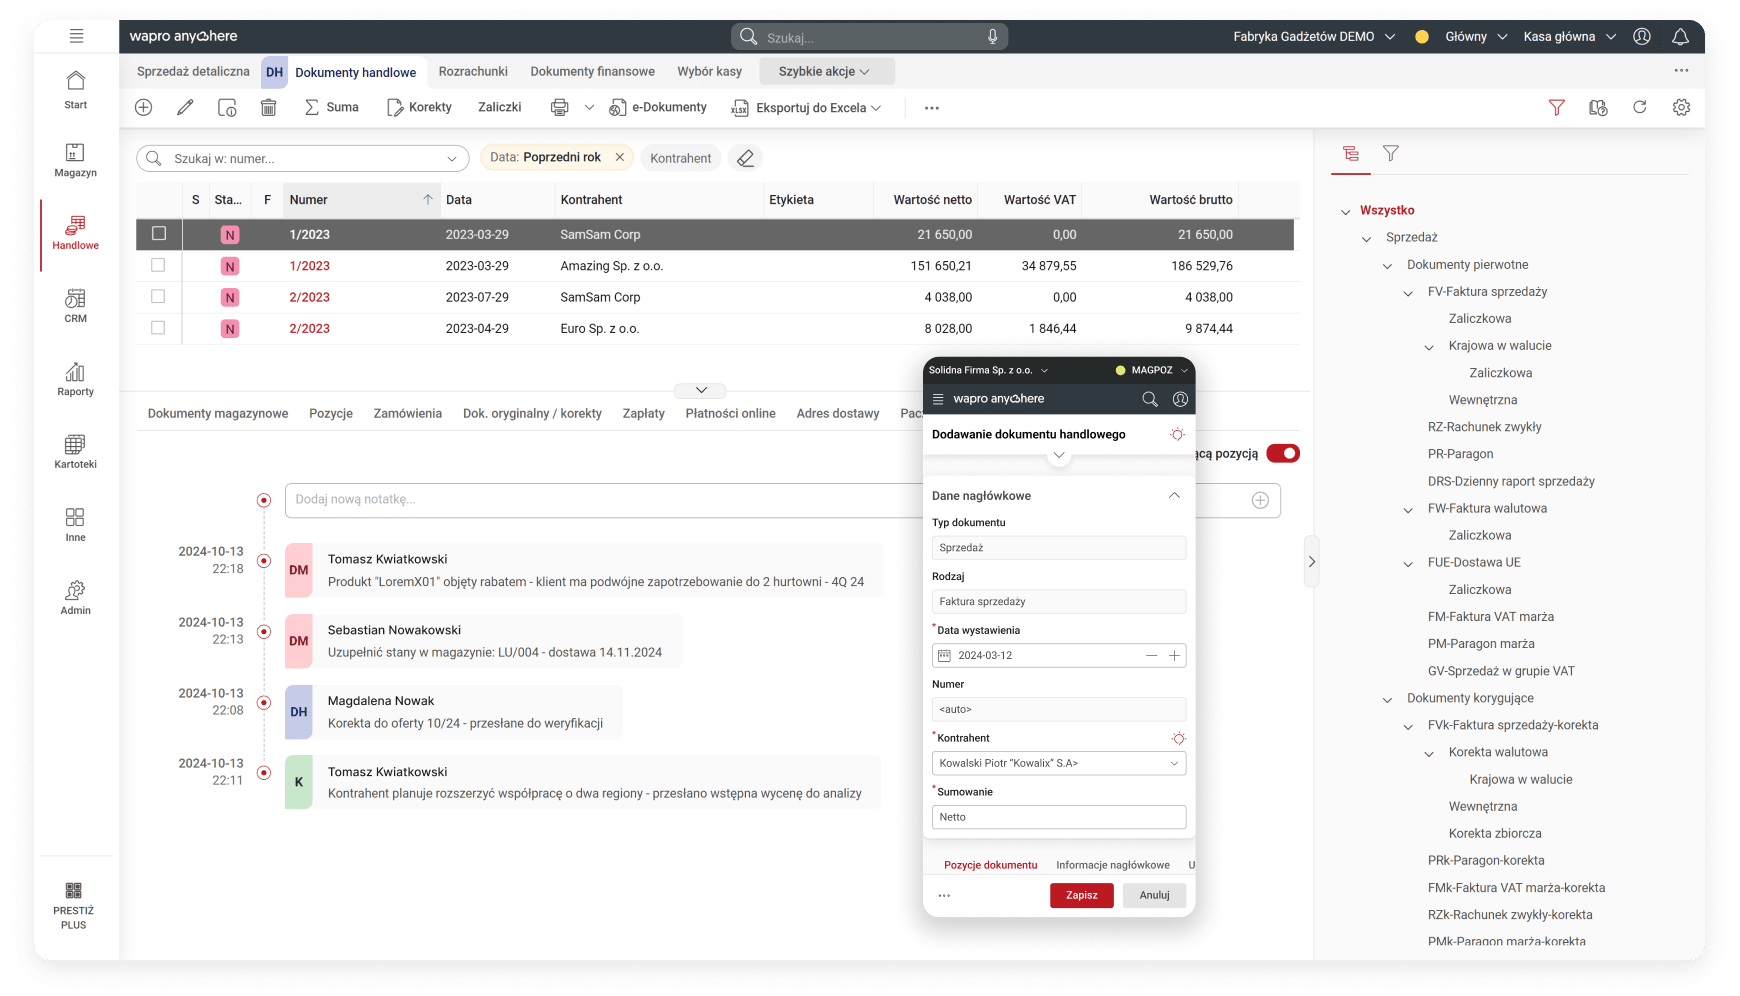Switch to the Rozrachunki tab
1740x996 pixels.
[x=473, y=72]
